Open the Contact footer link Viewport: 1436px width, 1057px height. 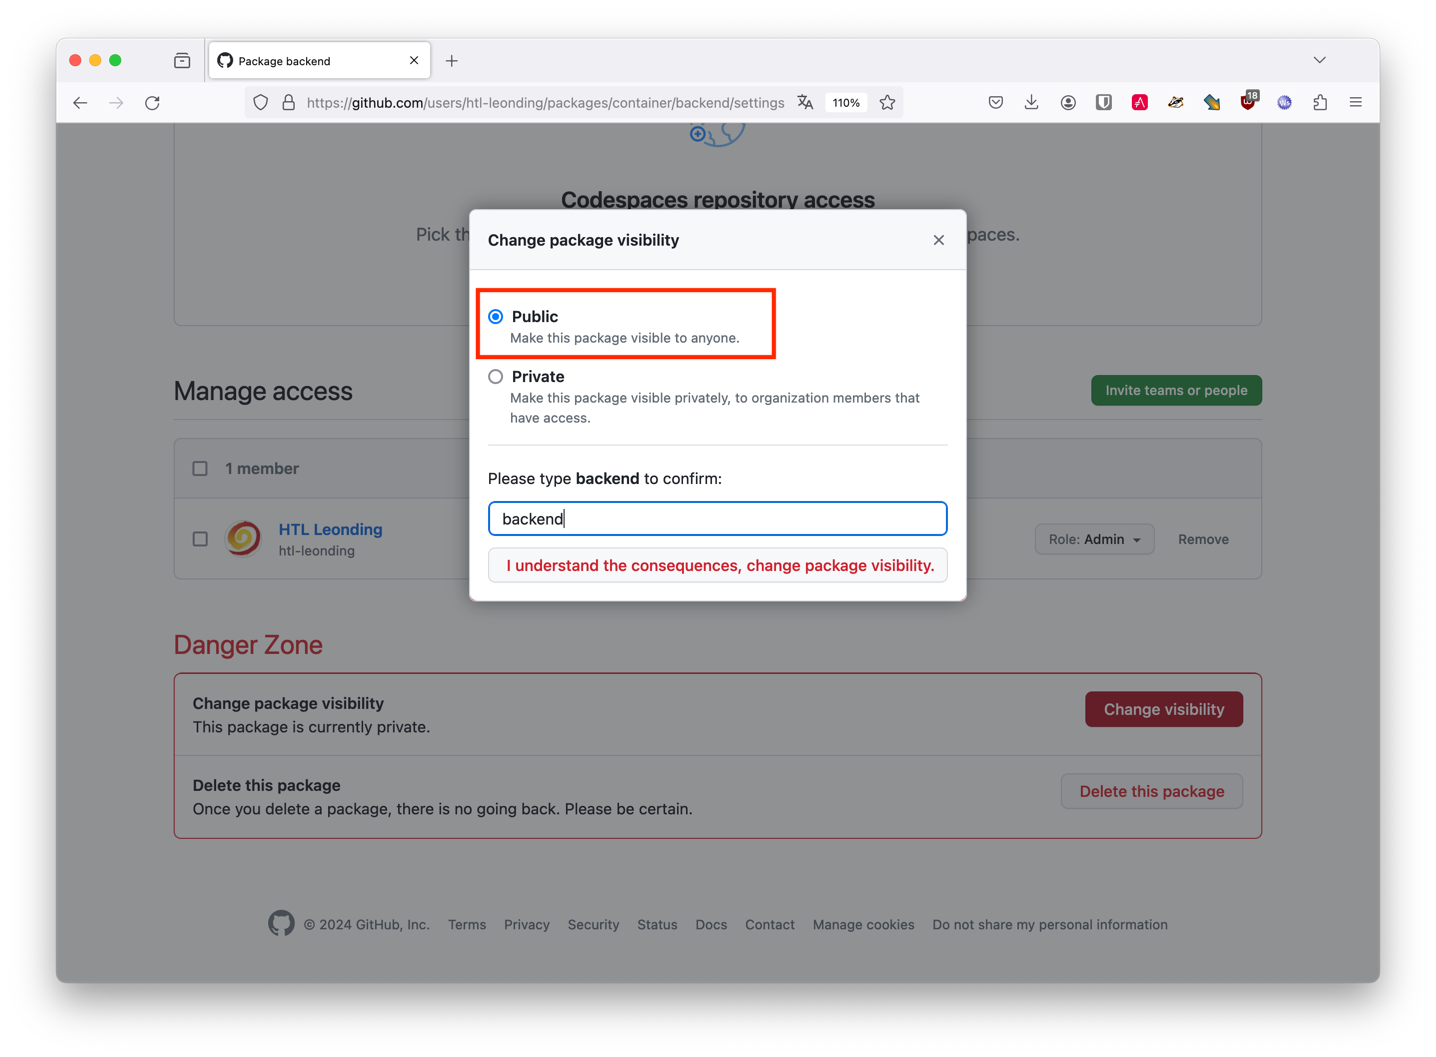click(x=770, y=924)
